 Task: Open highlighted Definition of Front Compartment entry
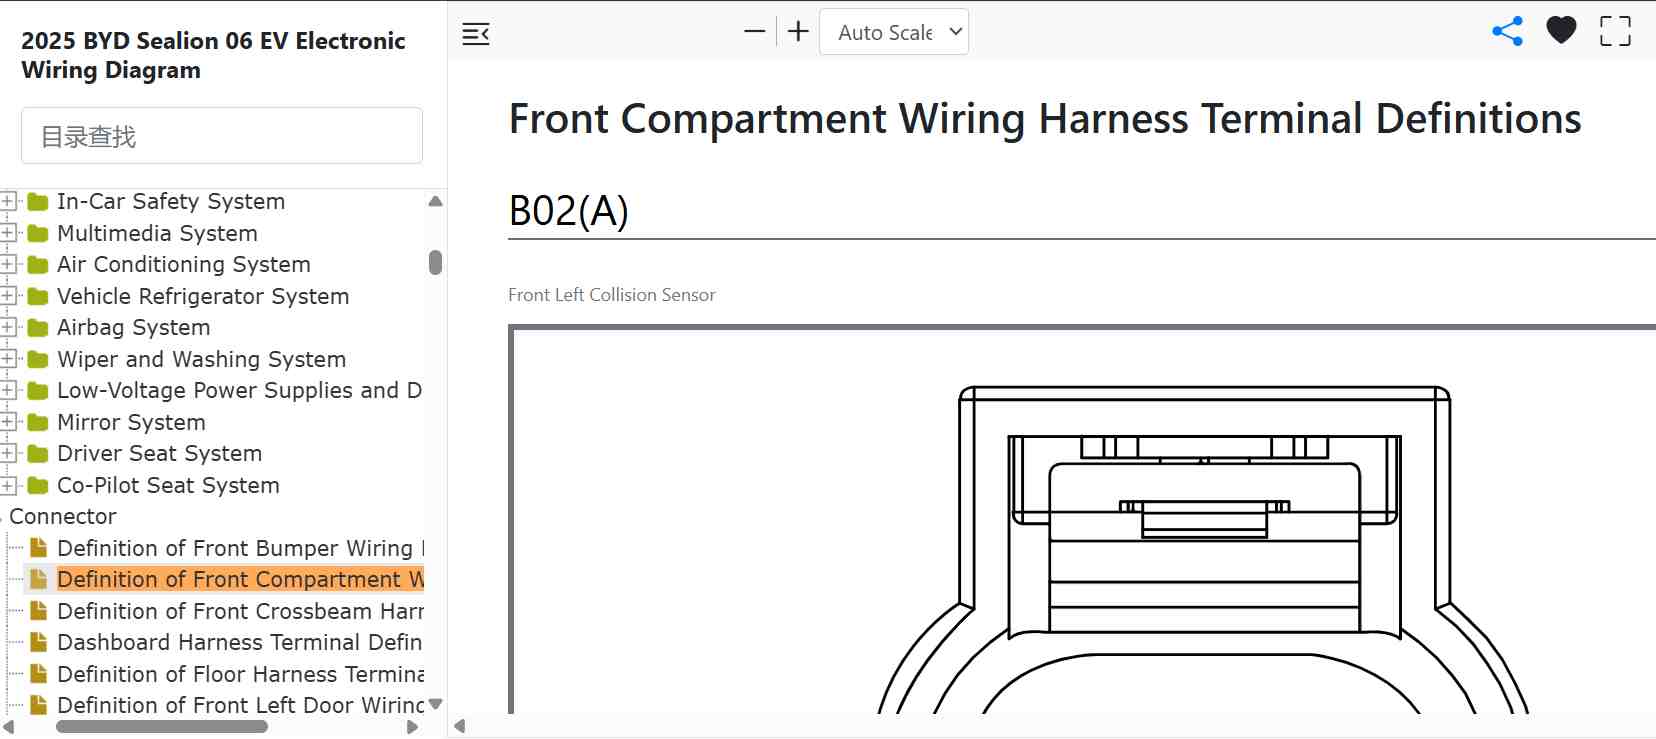[240, 580]
